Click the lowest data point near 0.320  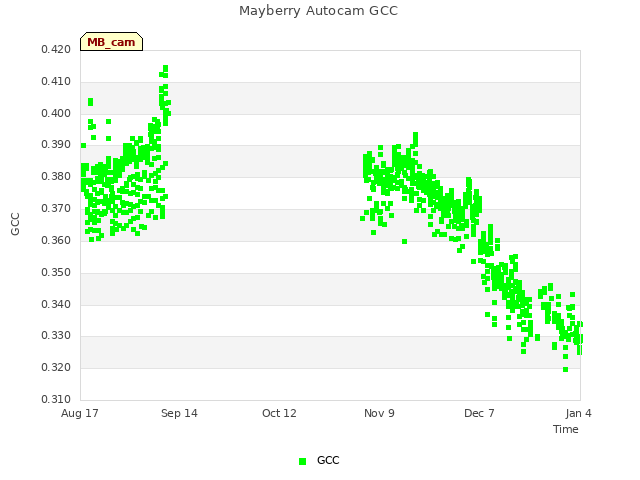click(565, 370)
